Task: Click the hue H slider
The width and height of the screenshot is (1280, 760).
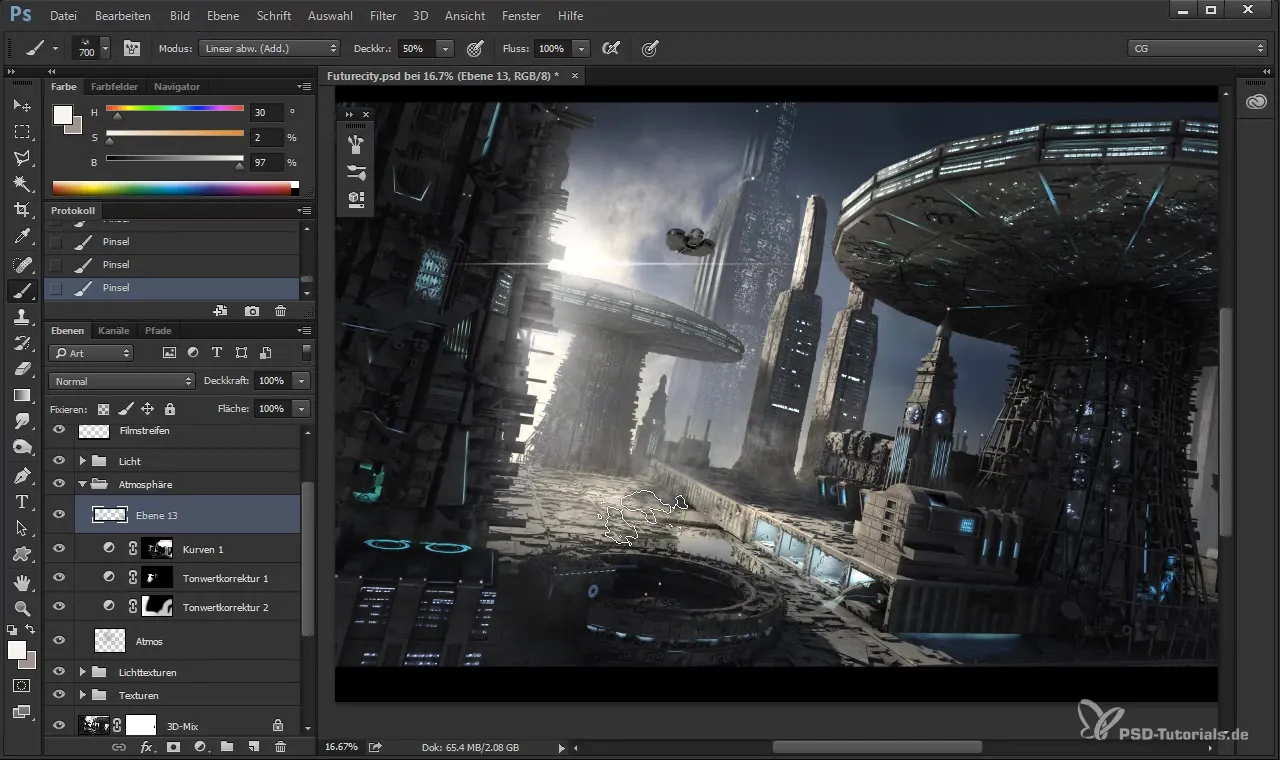Action: point(175,109)
